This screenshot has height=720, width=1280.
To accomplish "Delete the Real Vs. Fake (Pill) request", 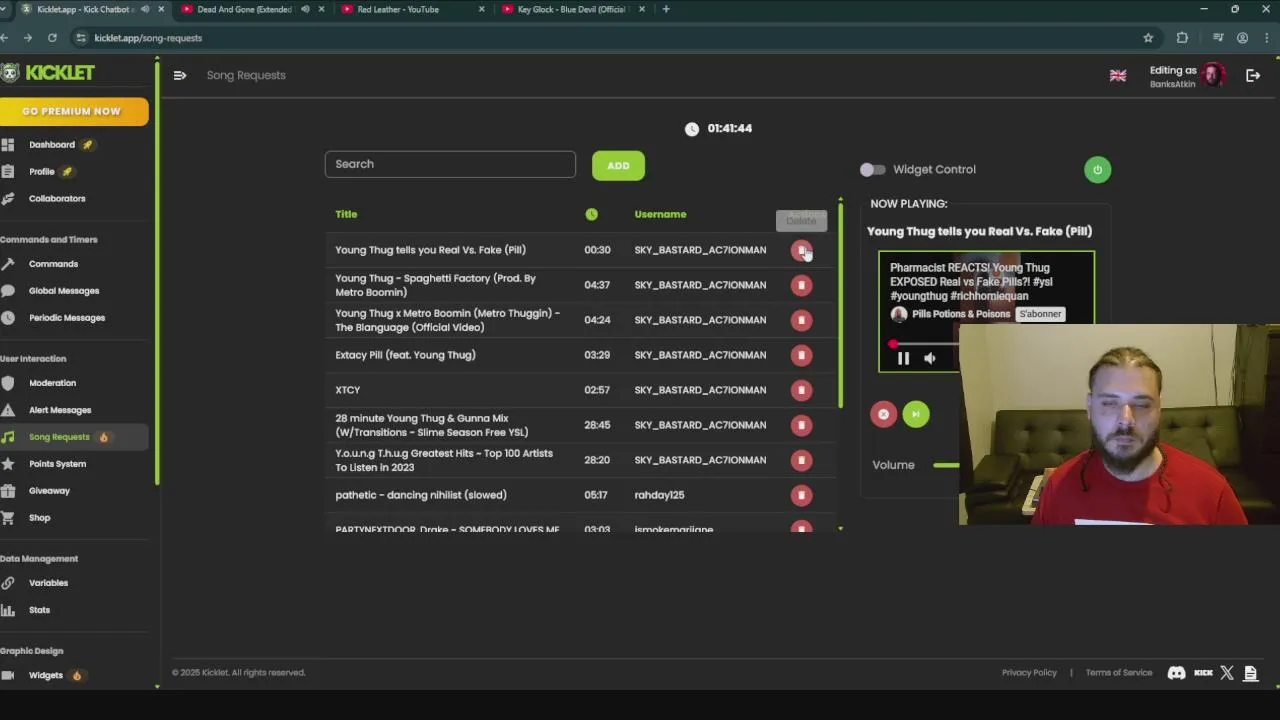I will 801,250.
